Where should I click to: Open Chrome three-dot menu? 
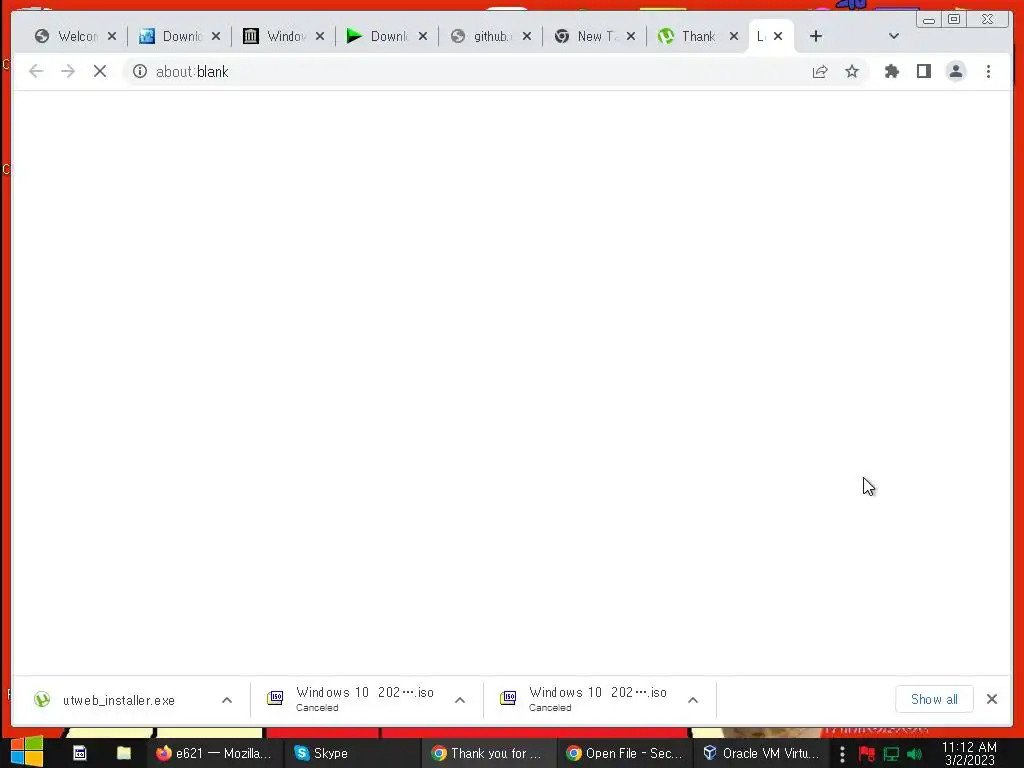pyautogui.click(x=988, y=71)
